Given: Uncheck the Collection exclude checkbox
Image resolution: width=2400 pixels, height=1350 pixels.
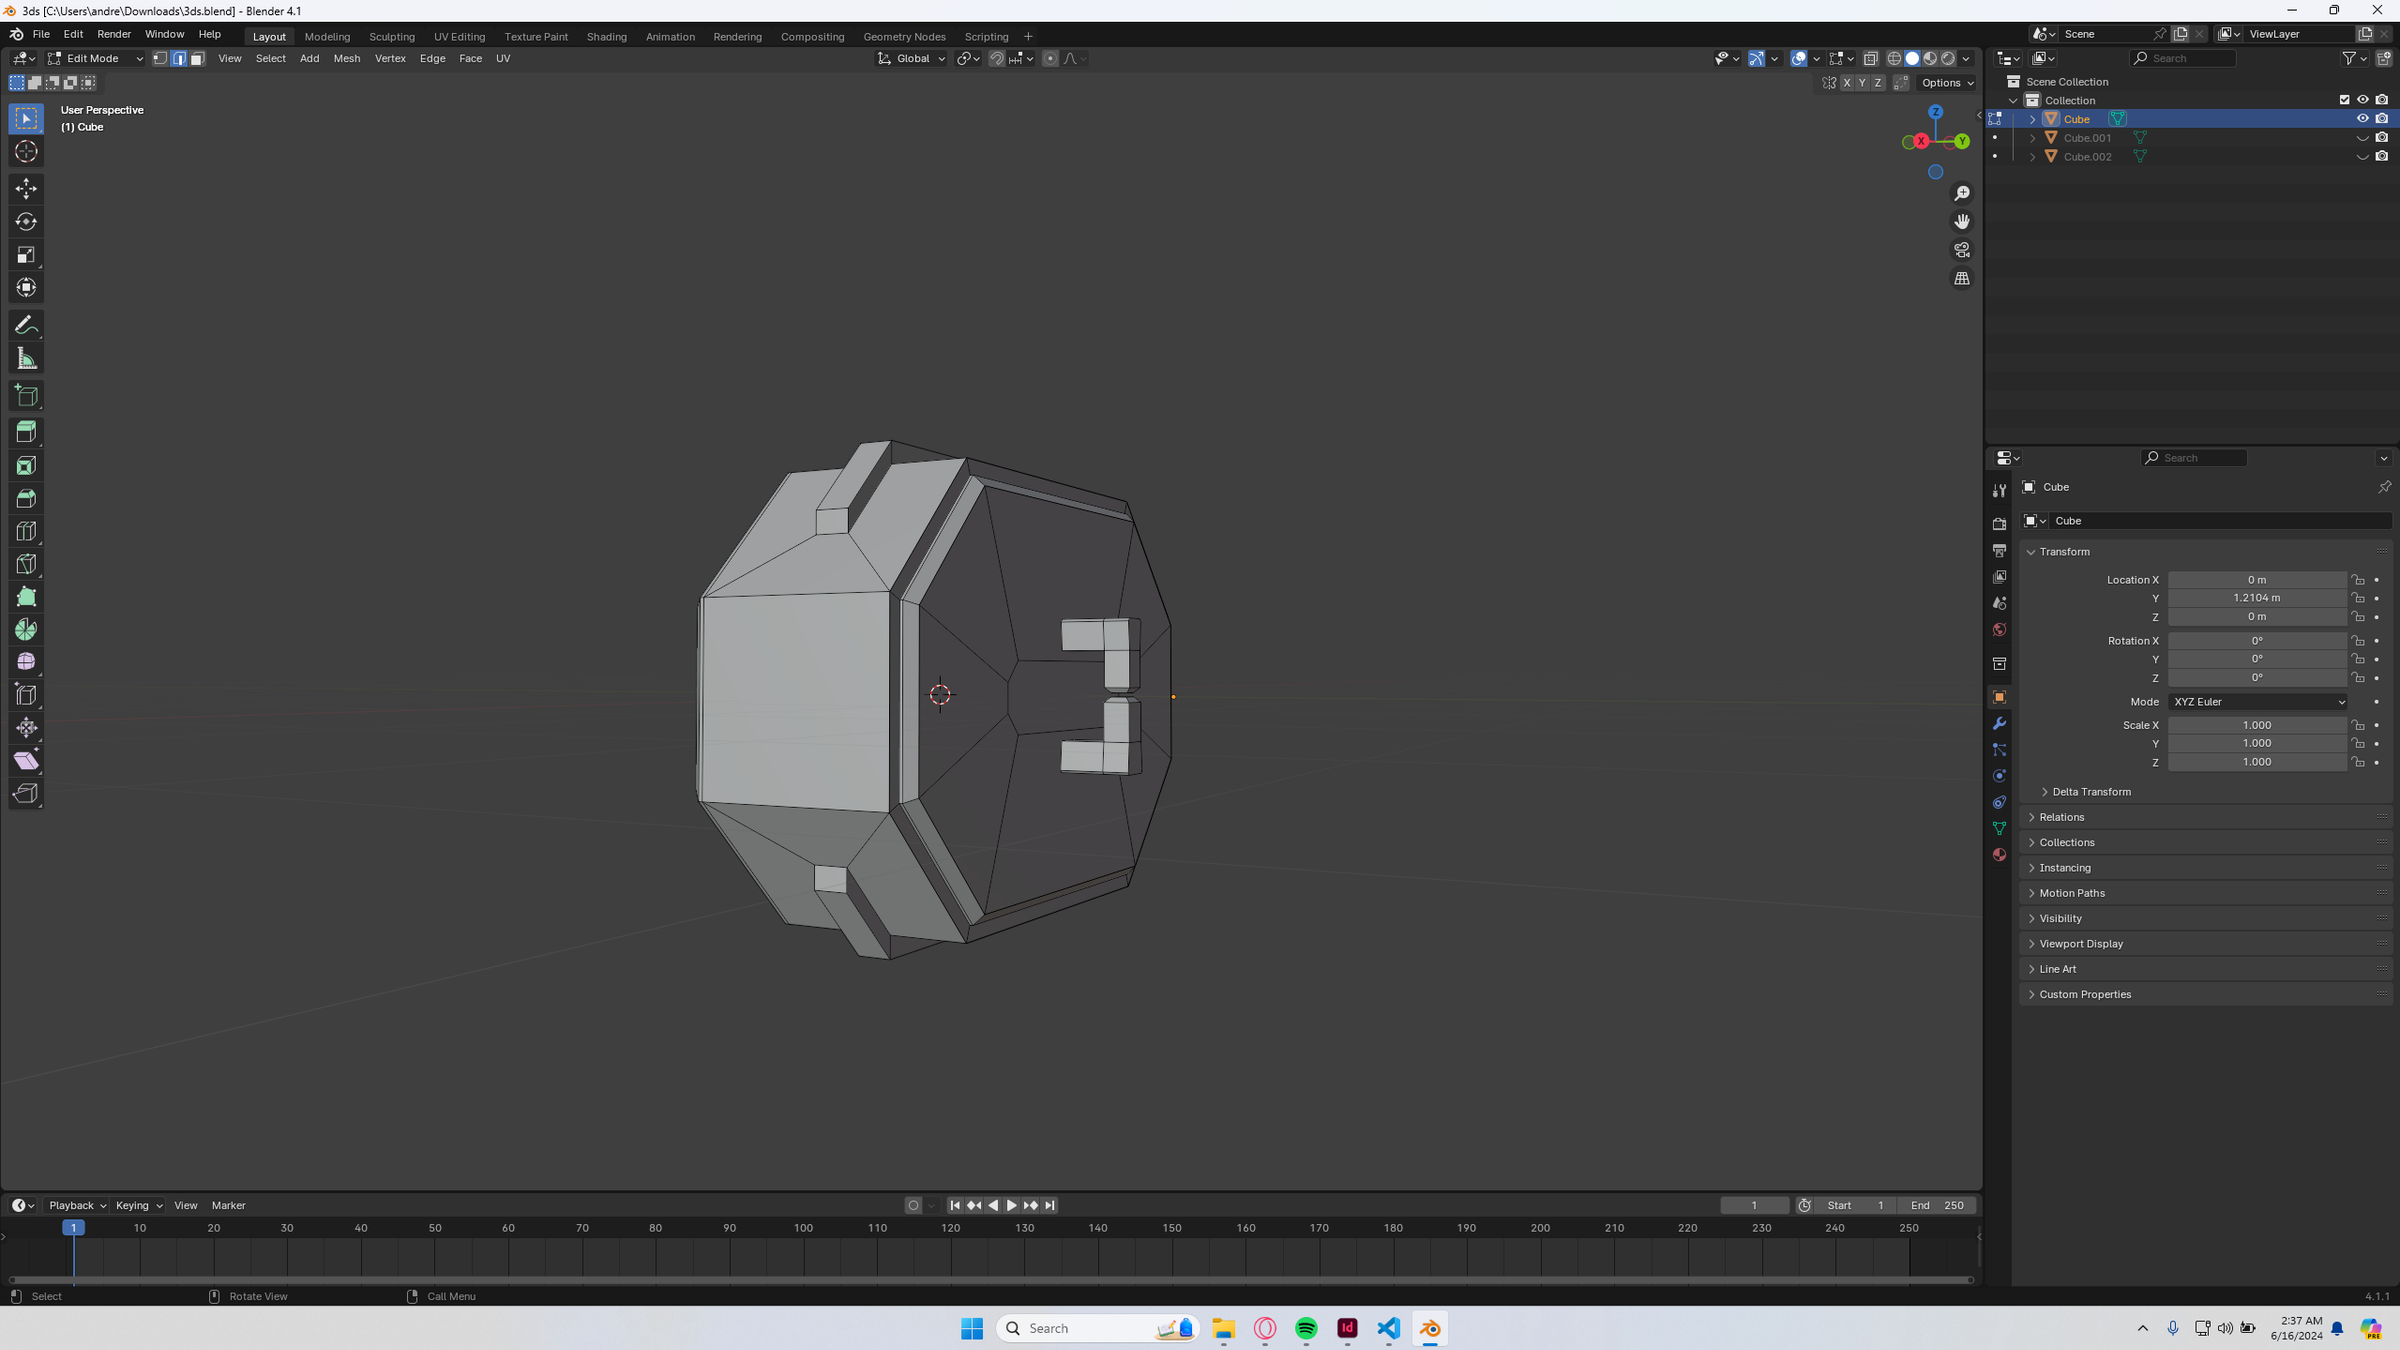Looking at the screenshot, I should (x=2344, y=100).
